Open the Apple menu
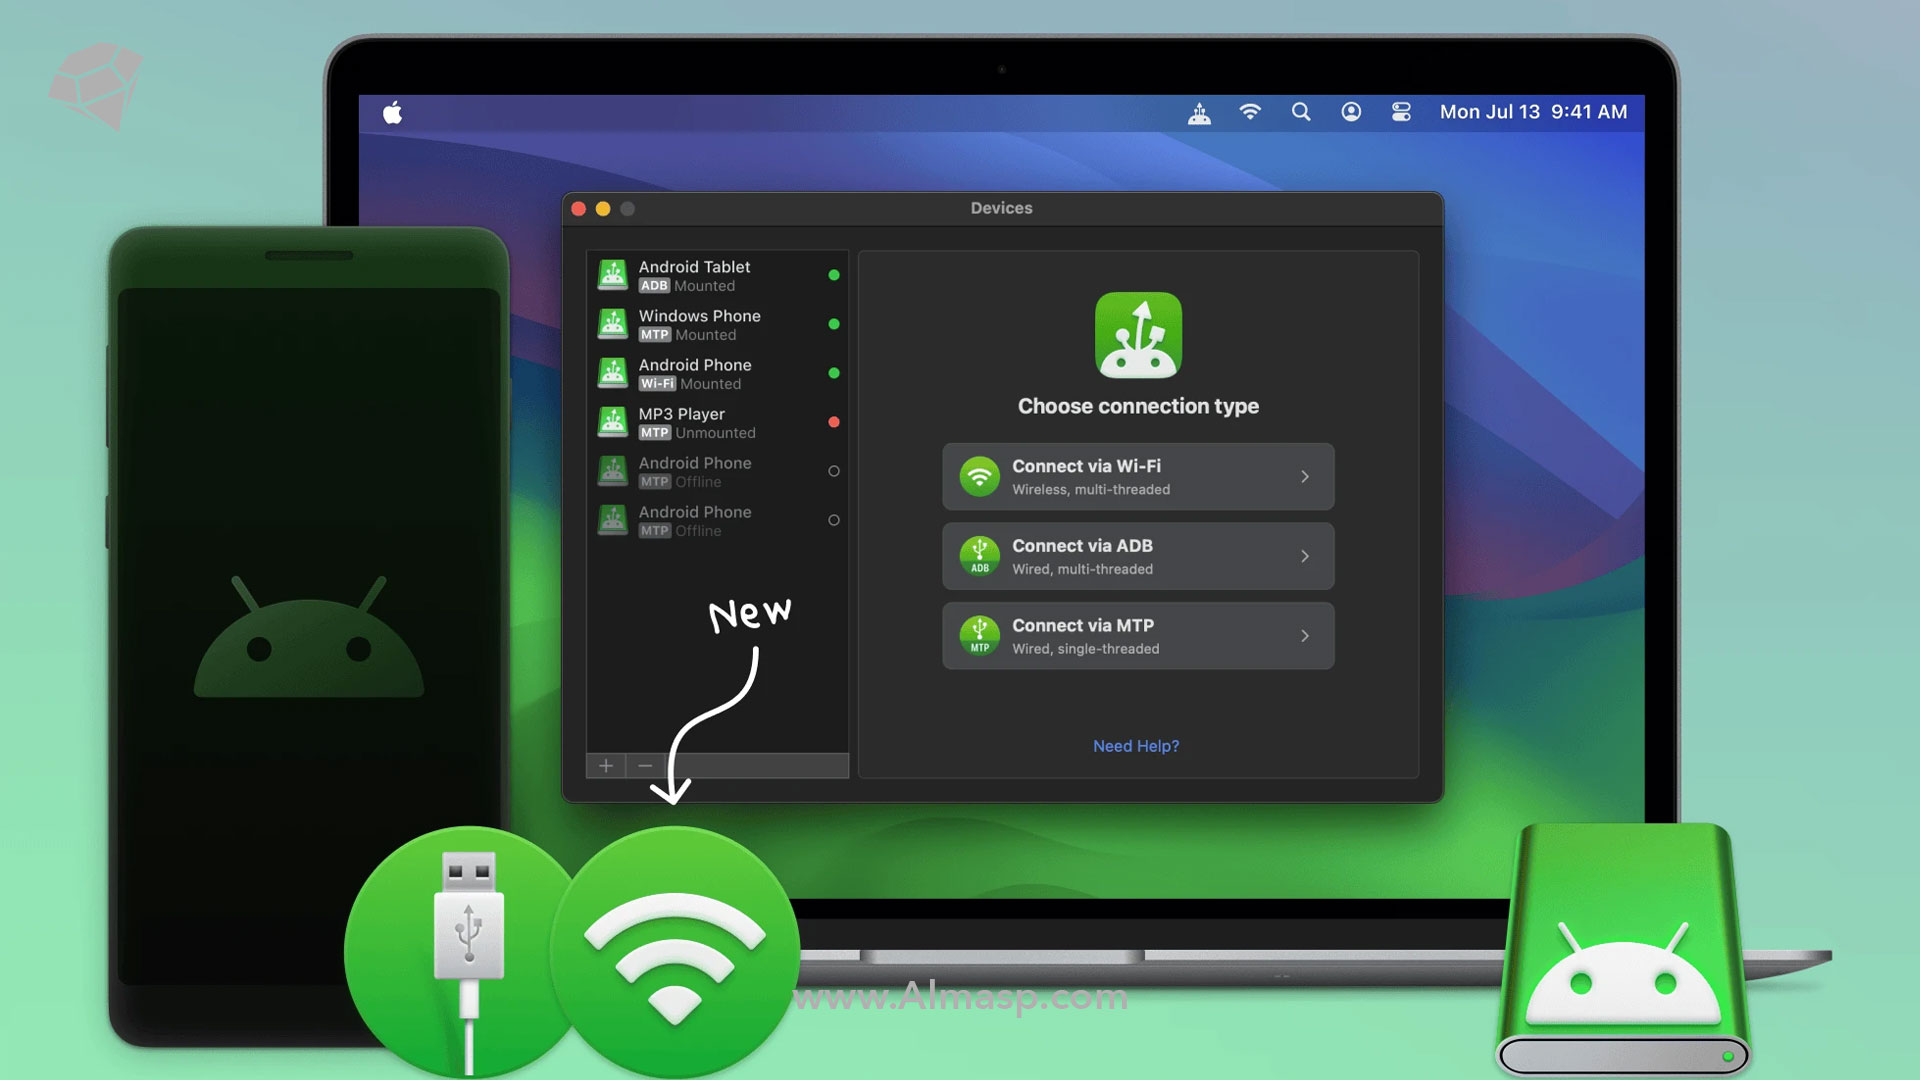The height and width of the screenshot is (1080, 1920). pos(393,112)
